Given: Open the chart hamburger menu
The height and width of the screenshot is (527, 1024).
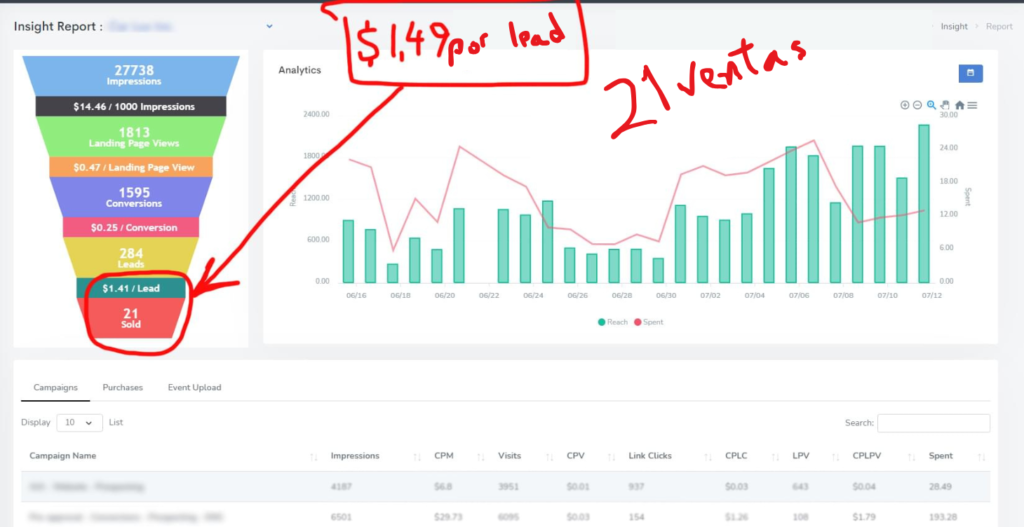Looking at the screenshot, I should (x=972, y=105).
